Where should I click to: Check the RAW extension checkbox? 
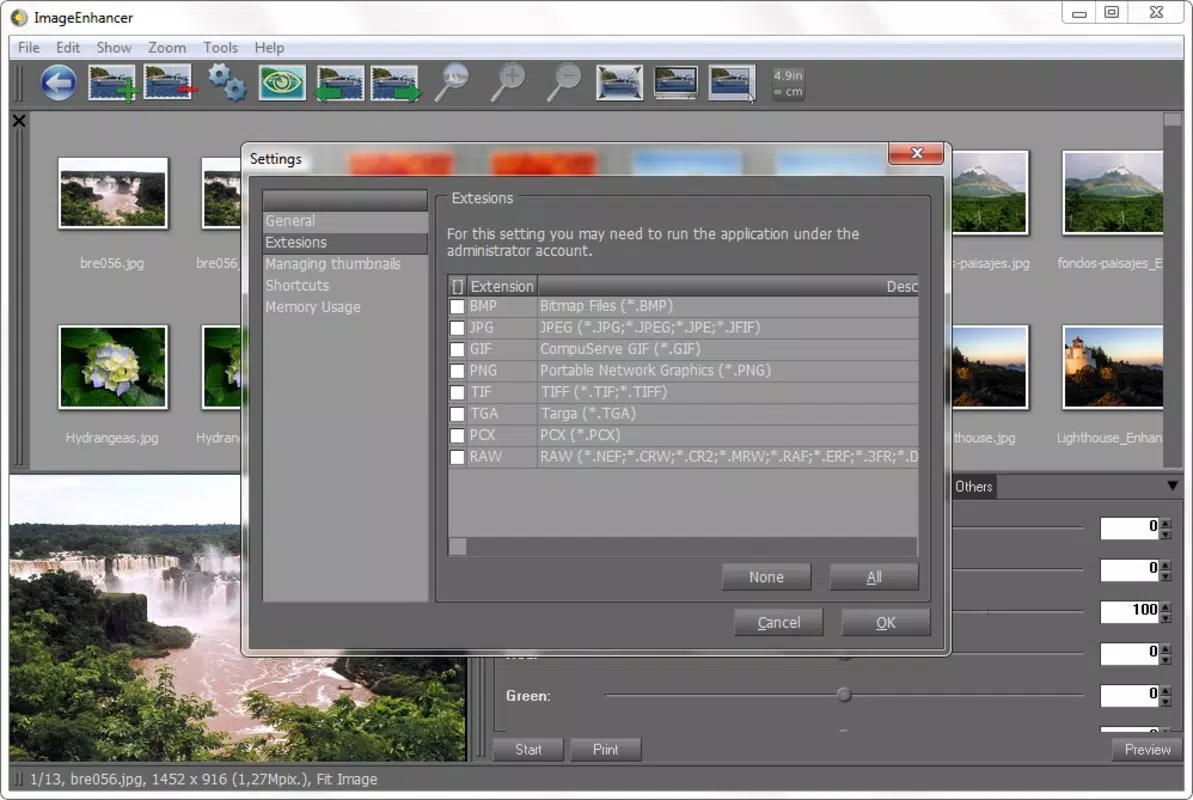pos(457,457)
